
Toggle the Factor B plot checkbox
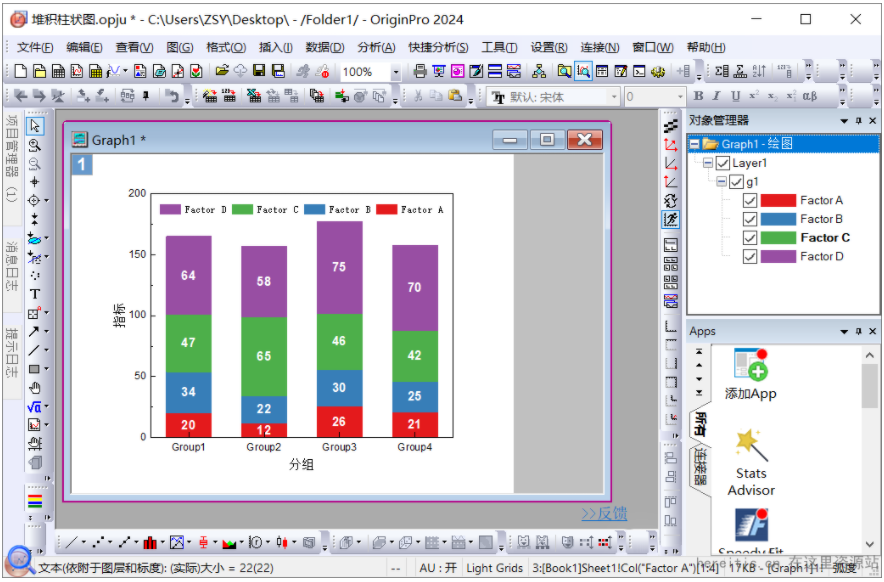point(749,219)
